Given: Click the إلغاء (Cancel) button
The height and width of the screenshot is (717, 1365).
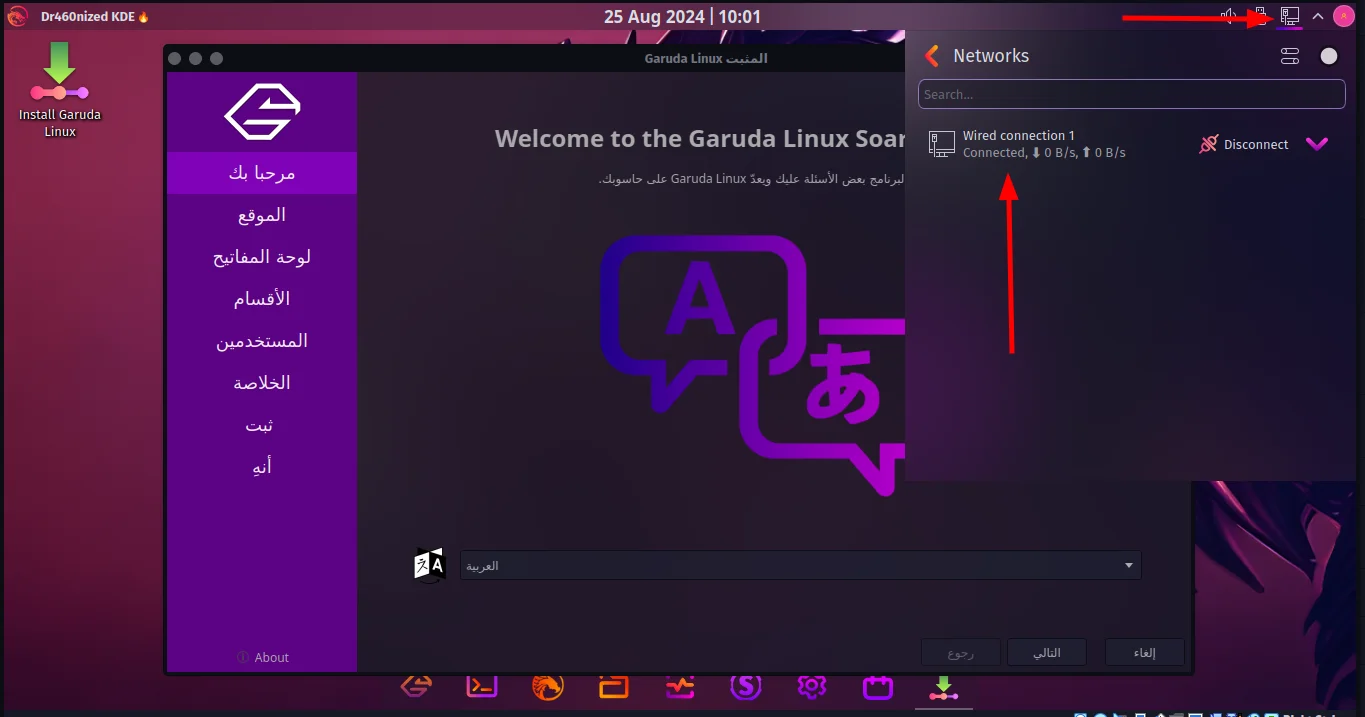Looking at the screenshot, I should (x=1145, y=653).
